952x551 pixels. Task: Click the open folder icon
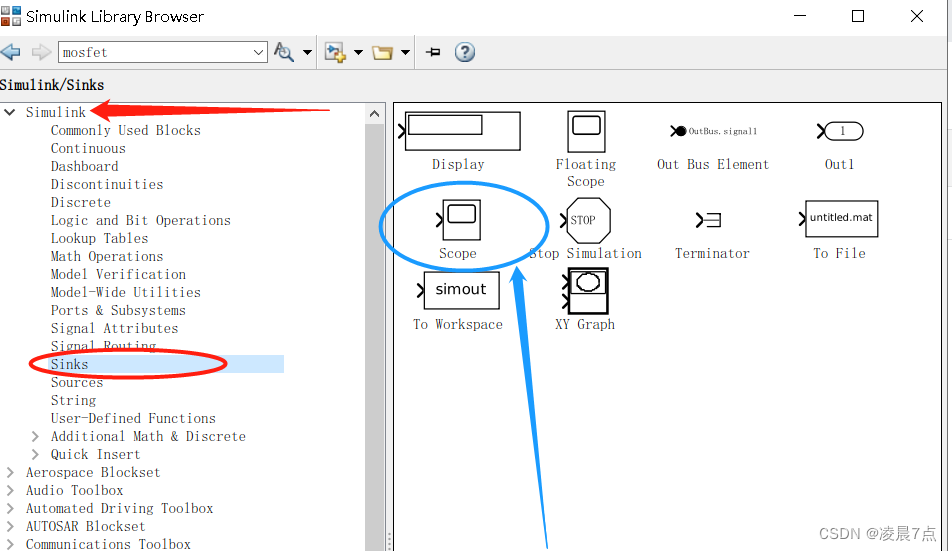pos(382,53)
